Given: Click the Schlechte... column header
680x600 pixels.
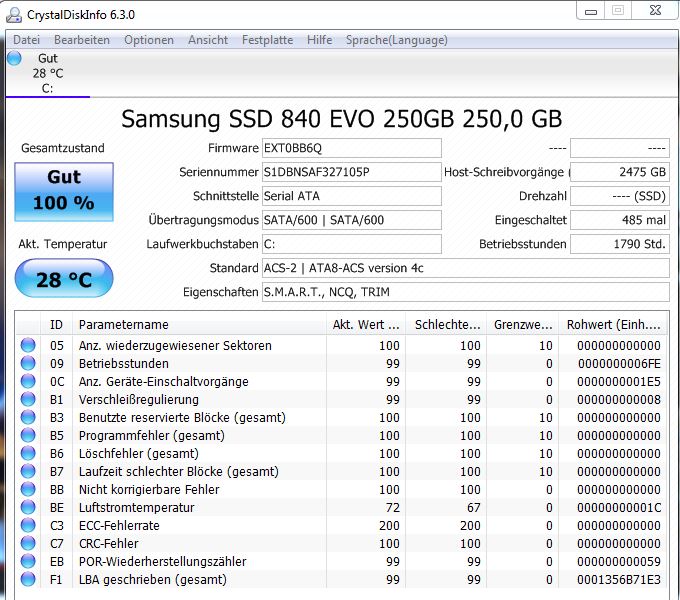Looking at the screenshot, I should [x=447, y=325].
